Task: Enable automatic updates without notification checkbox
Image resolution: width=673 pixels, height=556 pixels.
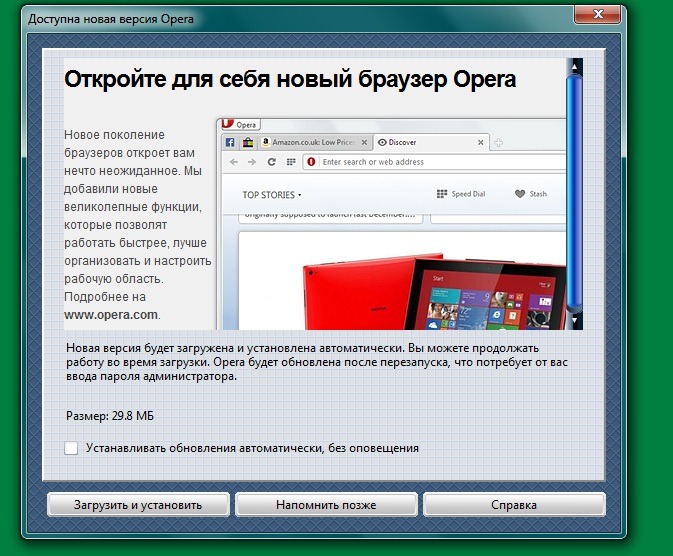Action: point(71,448)
